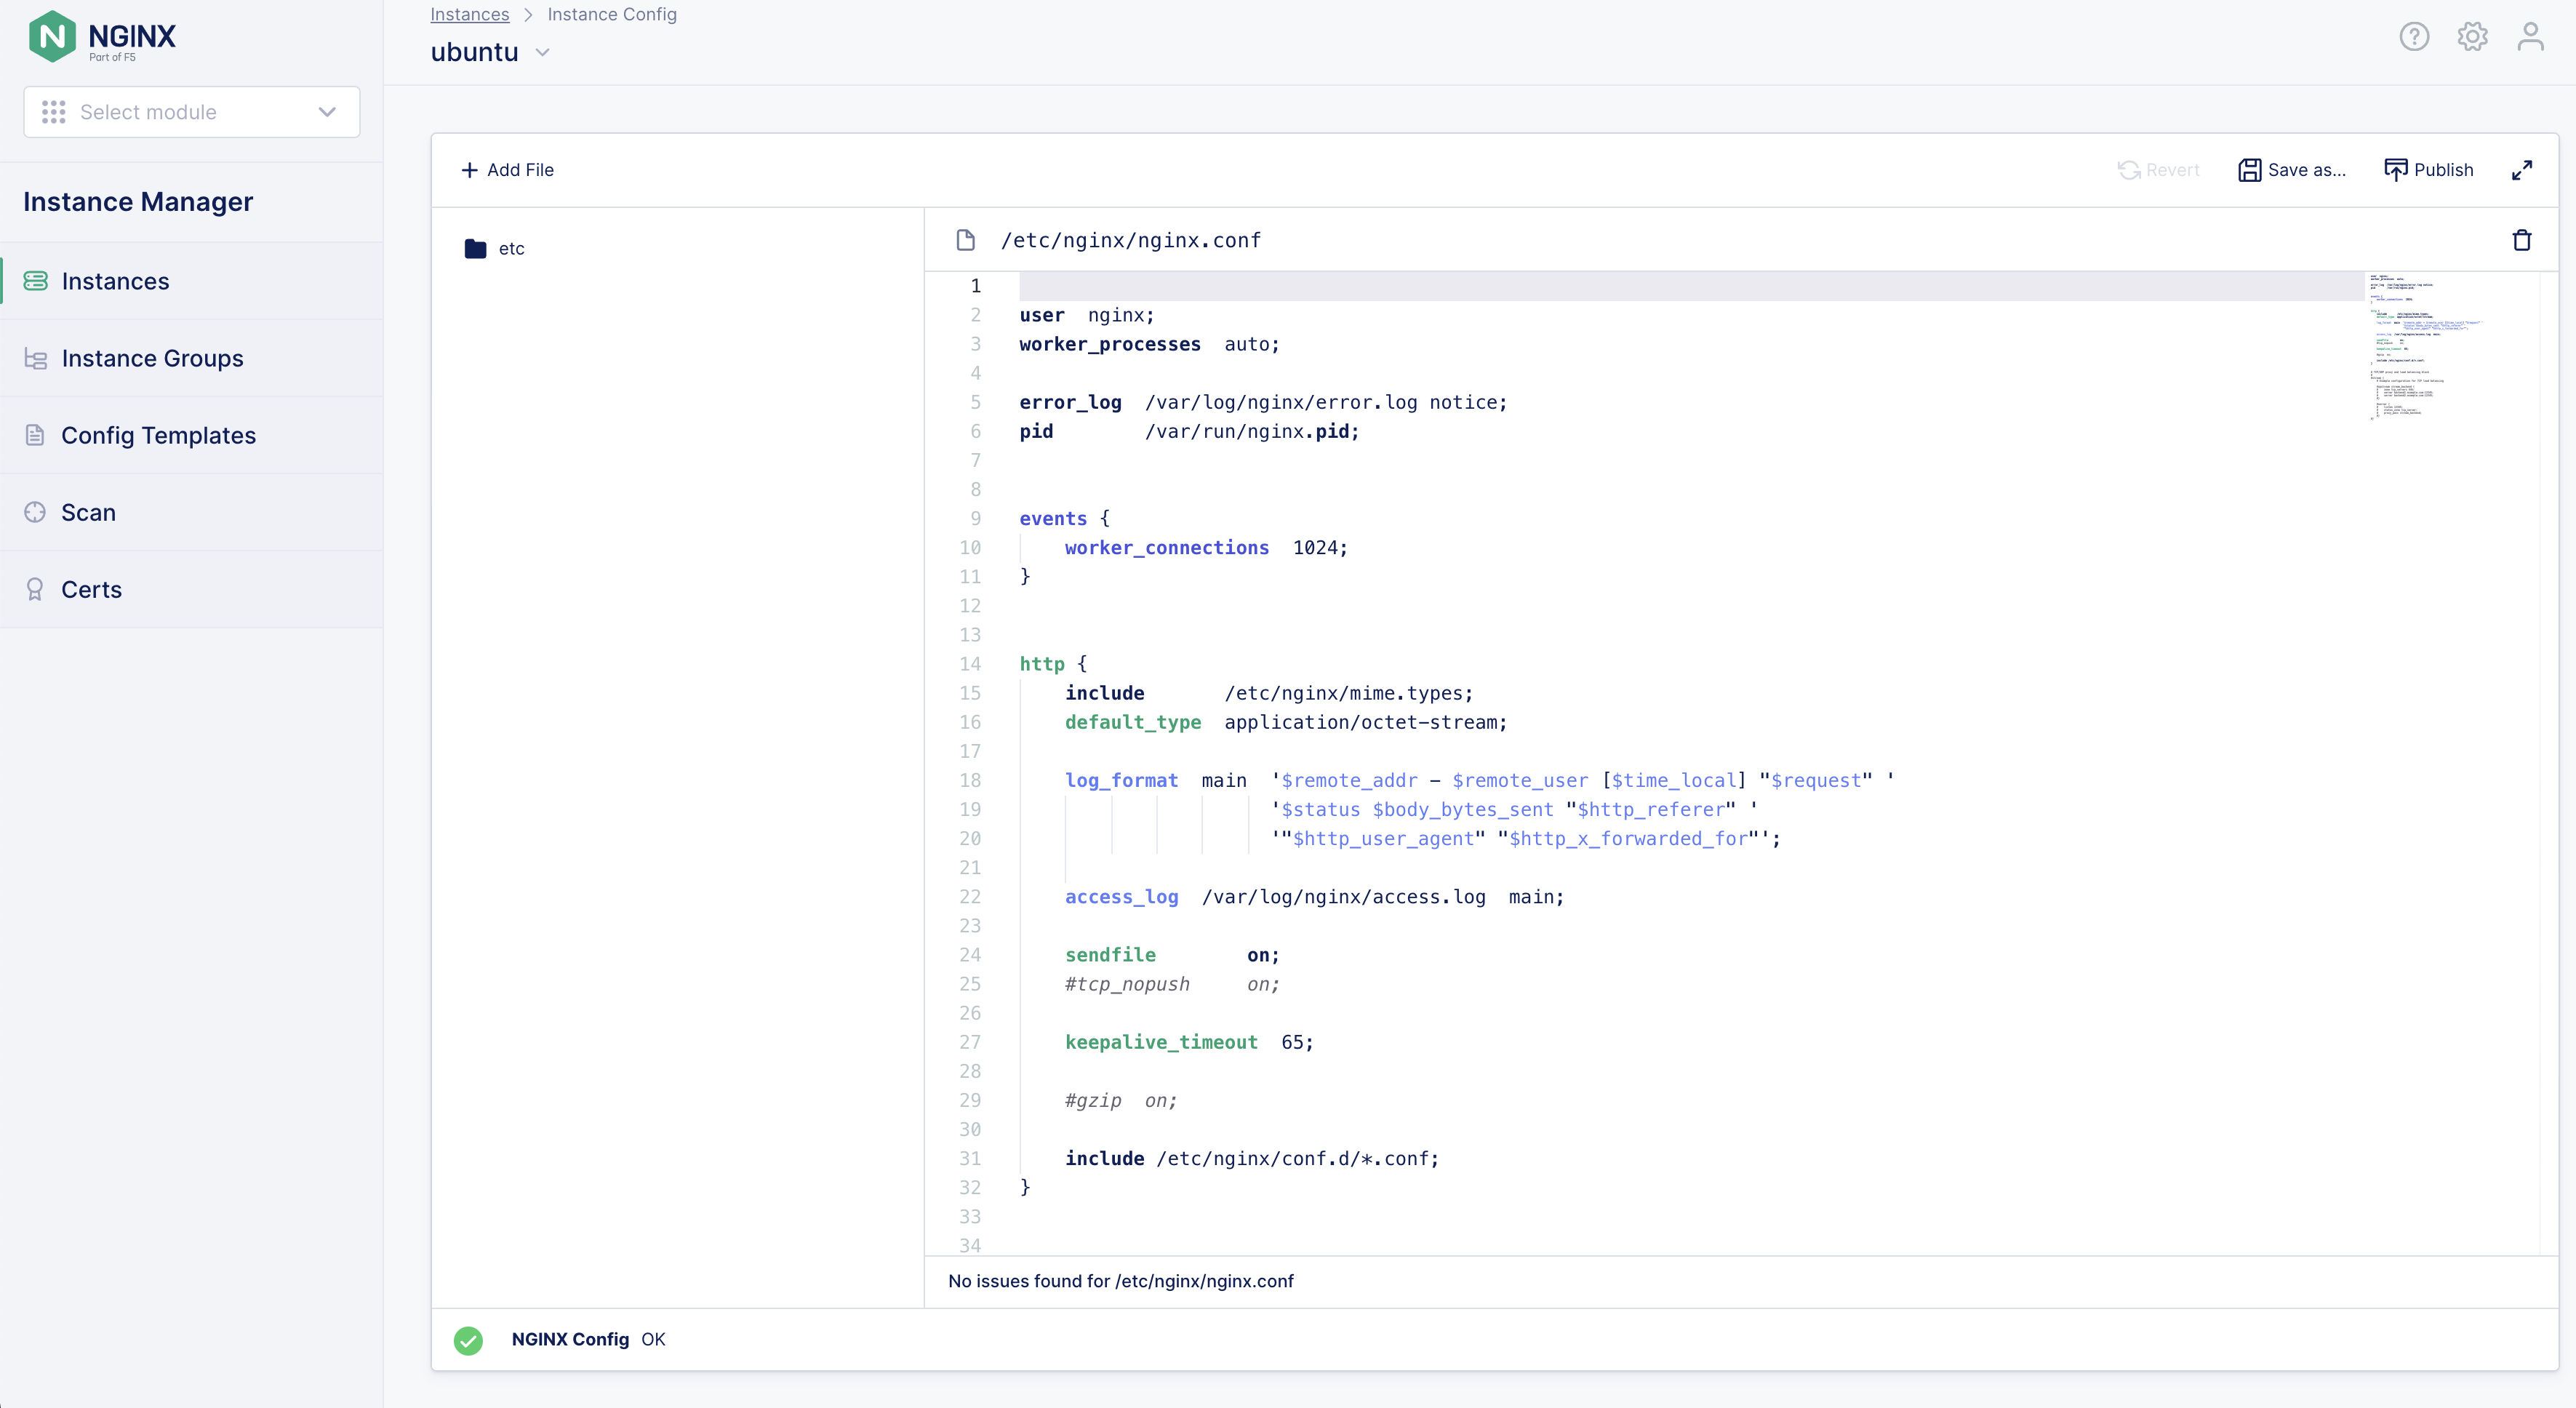Viewport: 2576px width, 1408px height.
Task: Click the Config Templates document icon
Action: click(35, 435)
